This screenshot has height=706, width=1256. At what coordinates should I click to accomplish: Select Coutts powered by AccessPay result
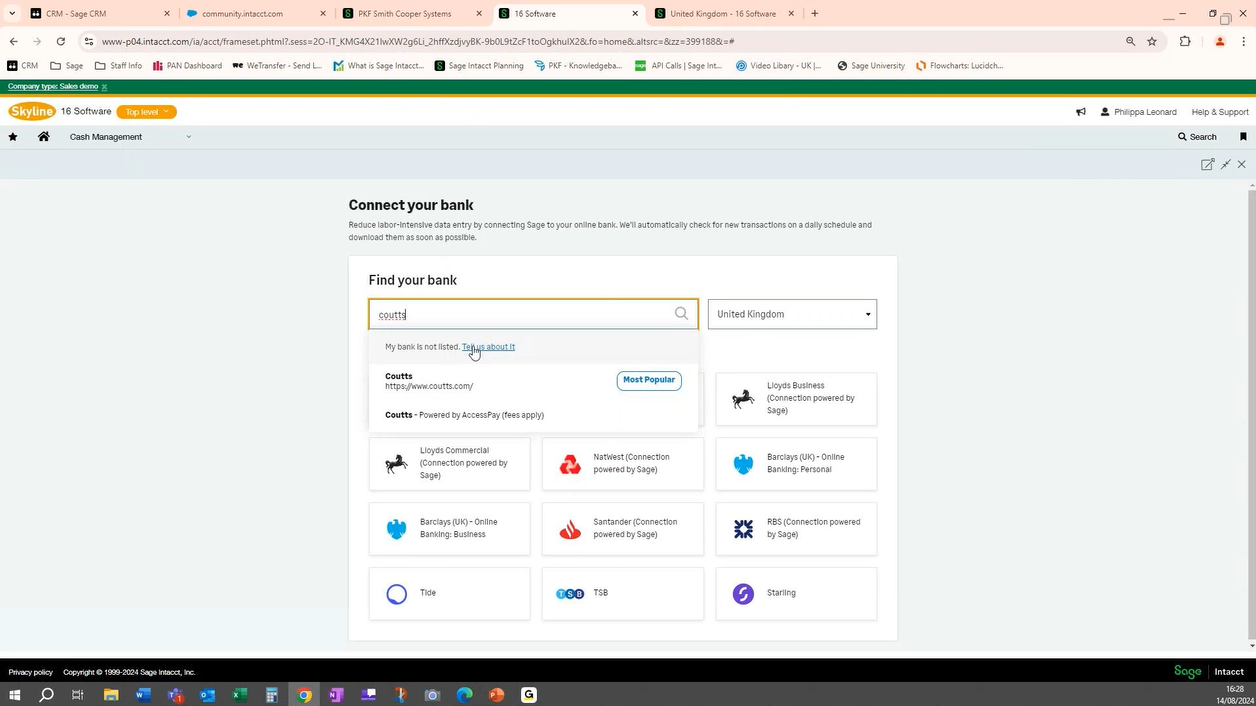[533, 415]
